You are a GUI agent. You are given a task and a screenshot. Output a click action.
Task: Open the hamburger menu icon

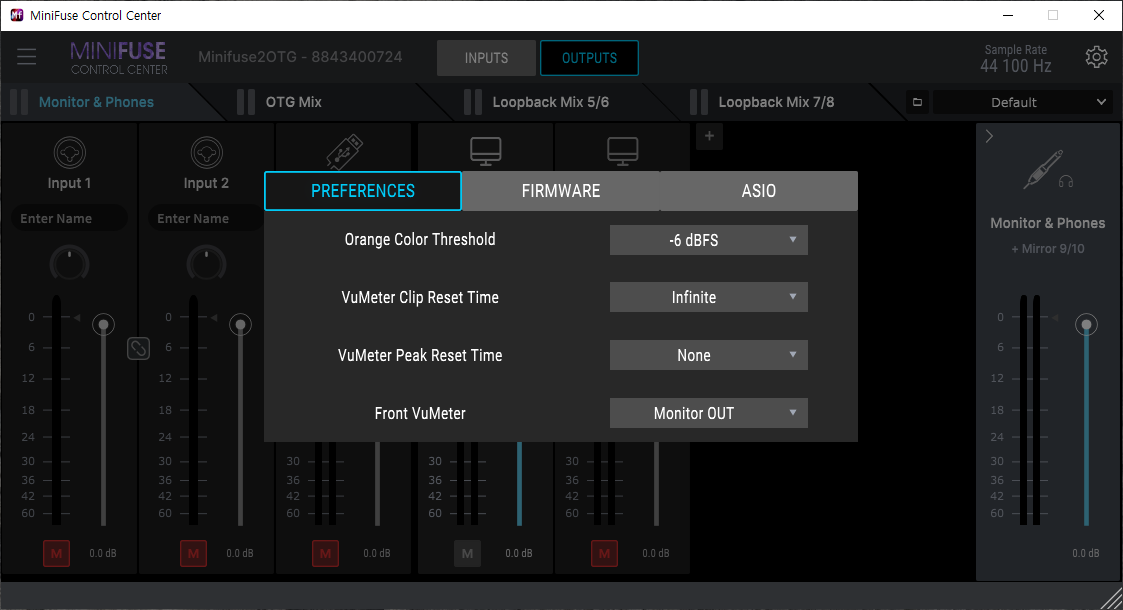tap(26, 57)
